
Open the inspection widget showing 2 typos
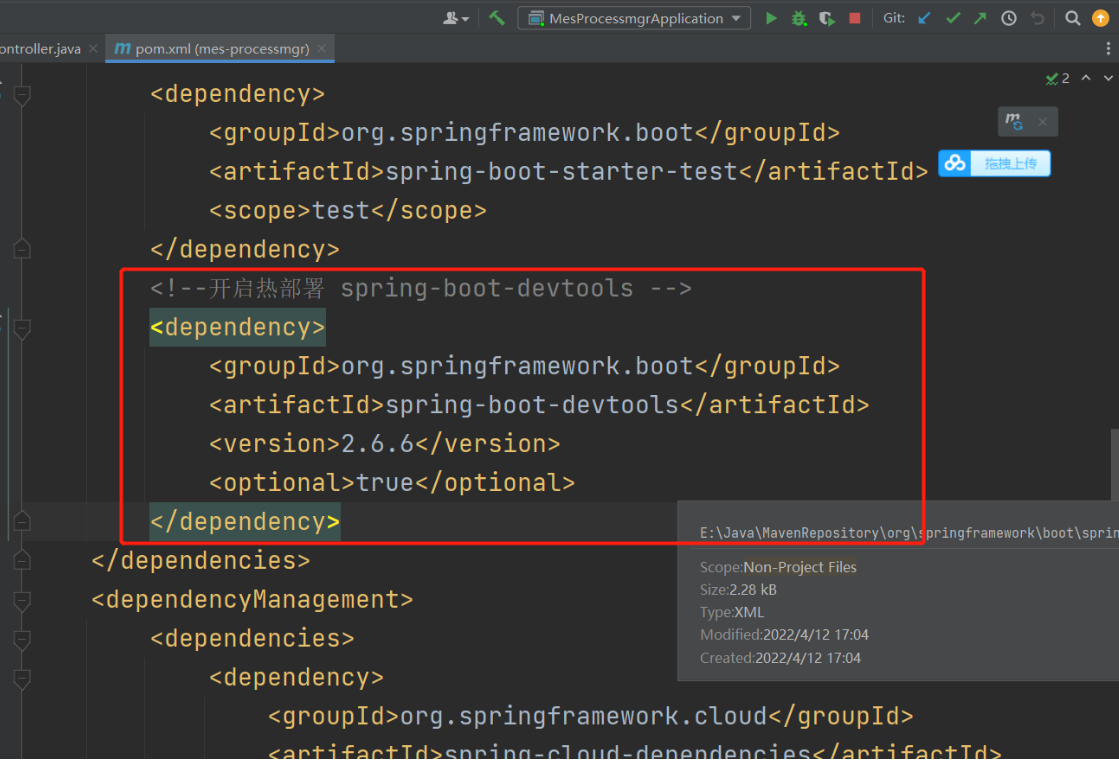(1058, 79)
